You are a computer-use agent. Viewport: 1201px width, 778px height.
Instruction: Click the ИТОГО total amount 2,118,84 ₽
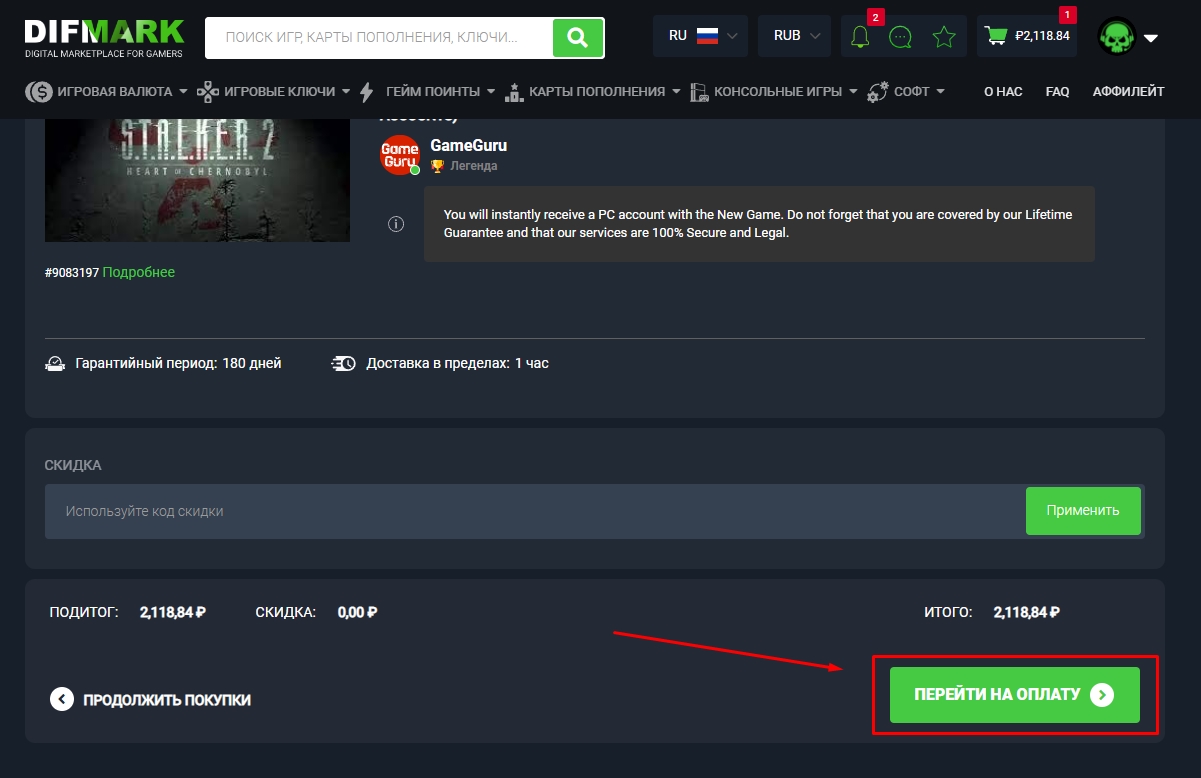tap(1027, 612)
